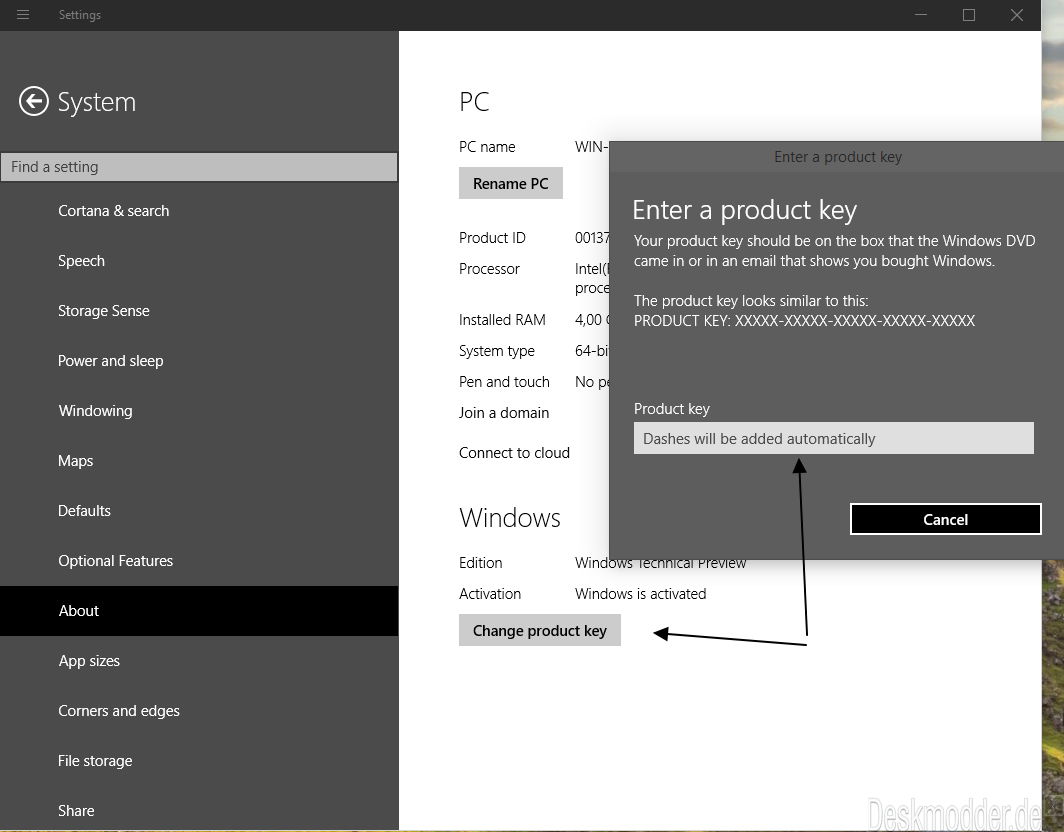Focus the Find a setting search box
The height and width of the screenshot is (832, 1064).
click(x=199, y=167)
